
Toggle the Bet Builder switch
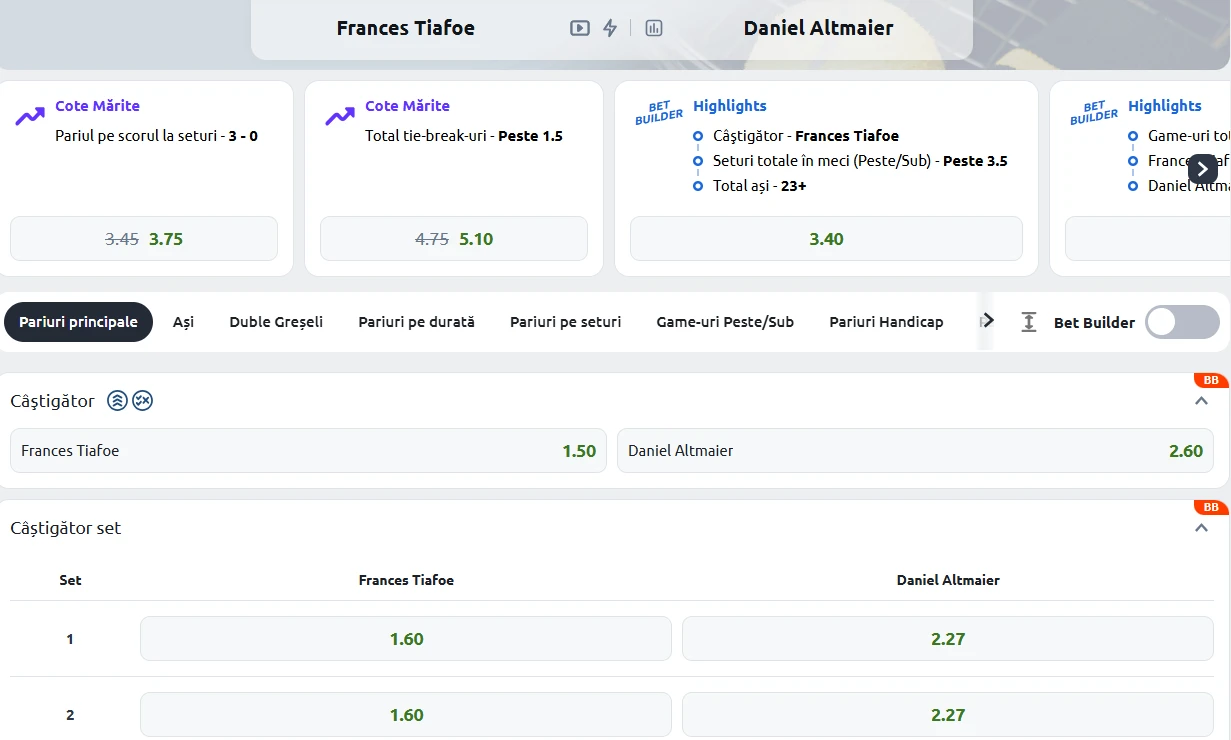1182,322
